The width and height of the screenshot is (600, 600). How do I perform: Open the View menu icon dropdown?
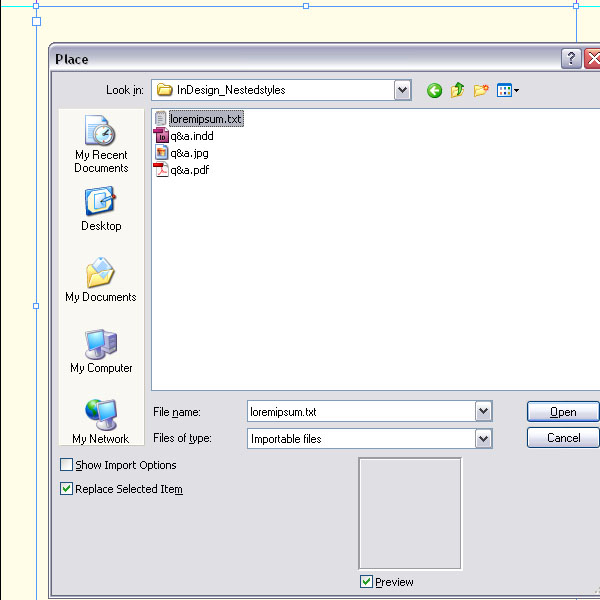click(508, 90)
